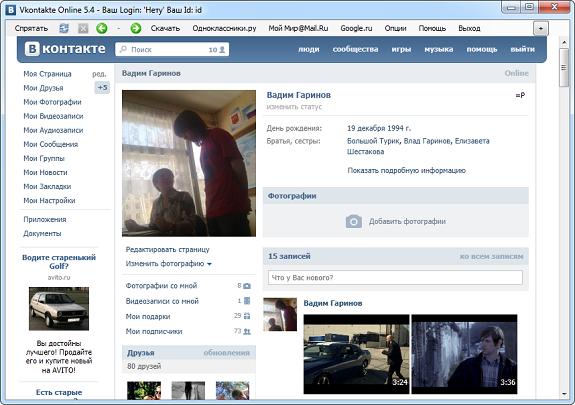Click обновления in the Друзья header

coord(227,353)
